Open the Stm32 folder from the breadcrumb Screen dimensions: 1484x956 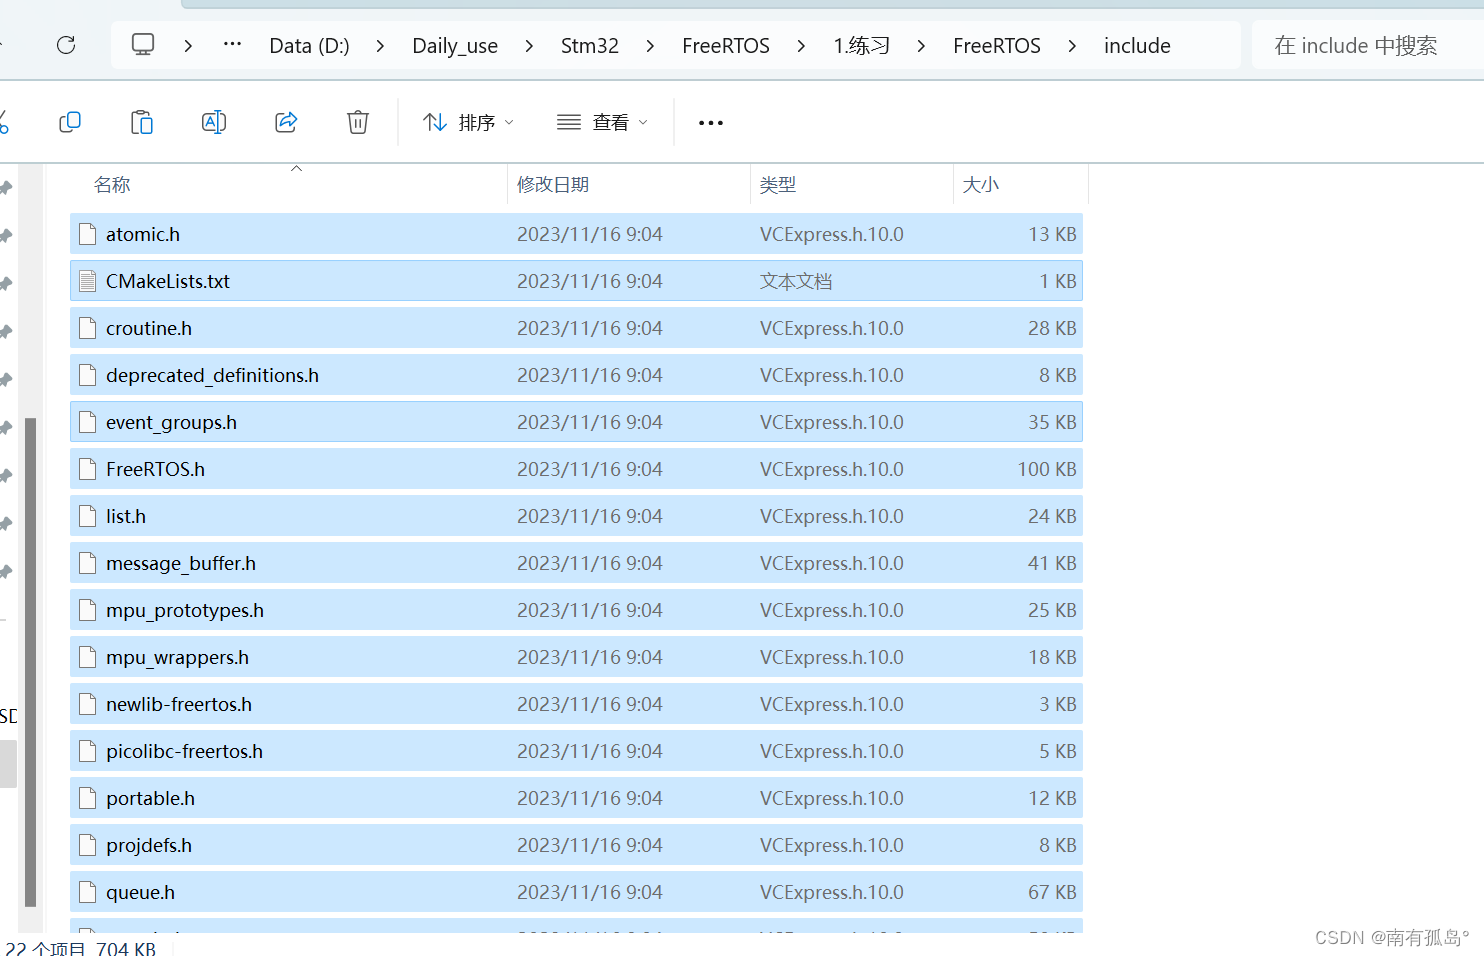pyautogui.click(x=590, y=45)
